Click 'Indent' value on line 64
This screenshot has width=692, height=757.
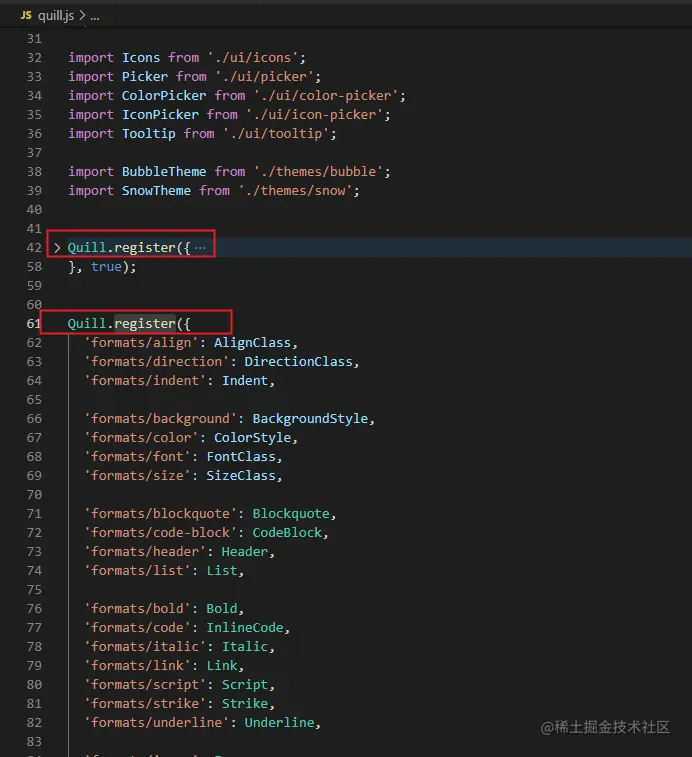[245, 380]
